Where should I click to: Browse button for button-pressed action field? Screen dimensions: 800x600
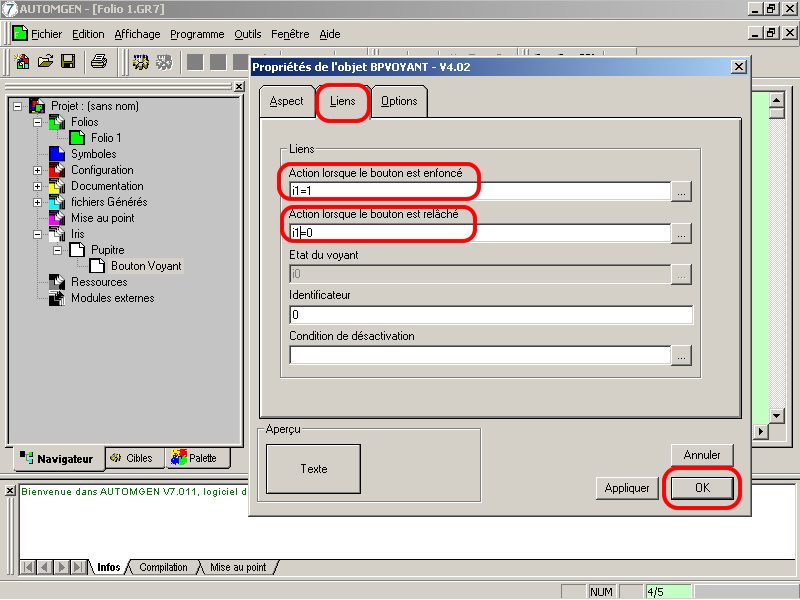coord(681,192)
